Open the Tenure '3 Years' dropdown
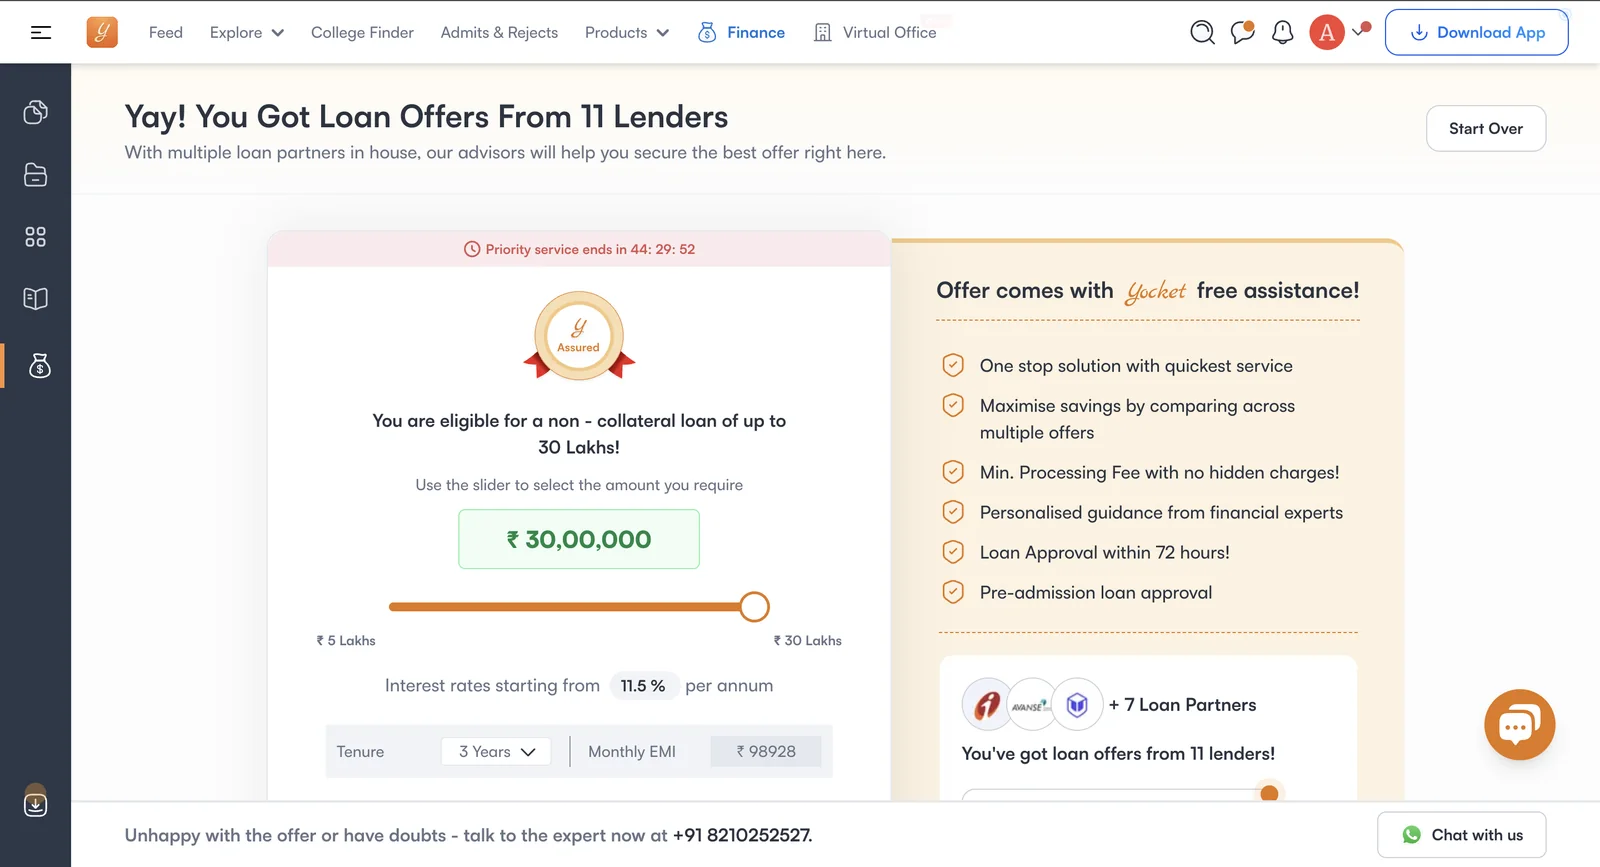The width and height of the screenshot is (1600, 867). (x=496, y=752)
